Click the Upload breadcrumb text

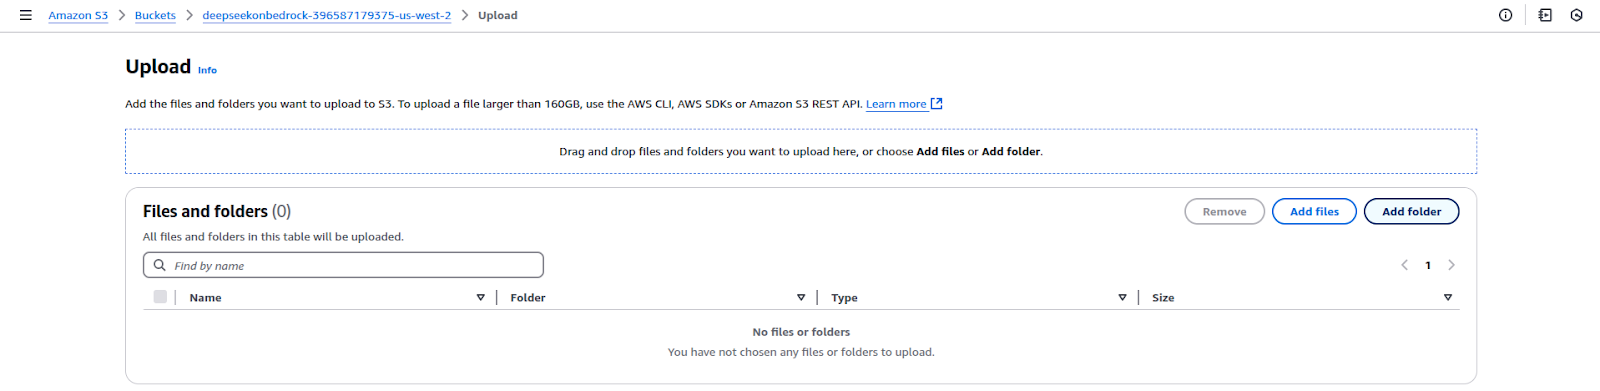[x=497, y=15]
